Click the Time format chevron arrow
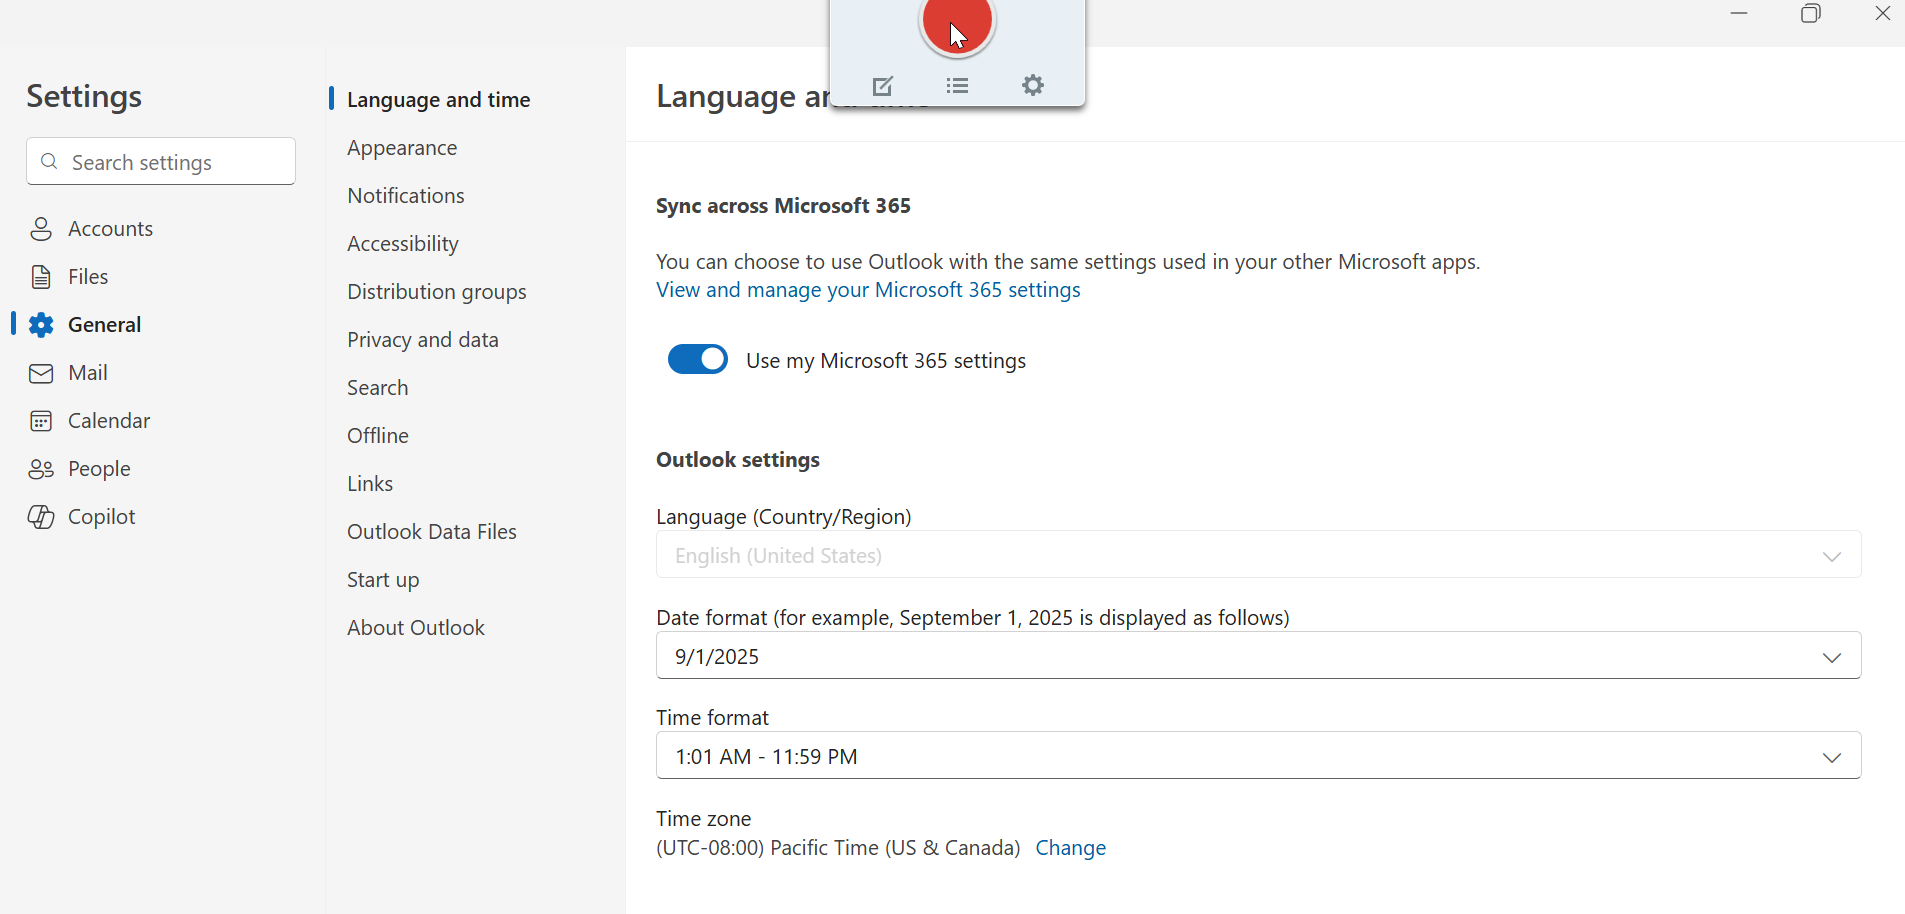The image size is (1905, 914). pos(1832,758)
